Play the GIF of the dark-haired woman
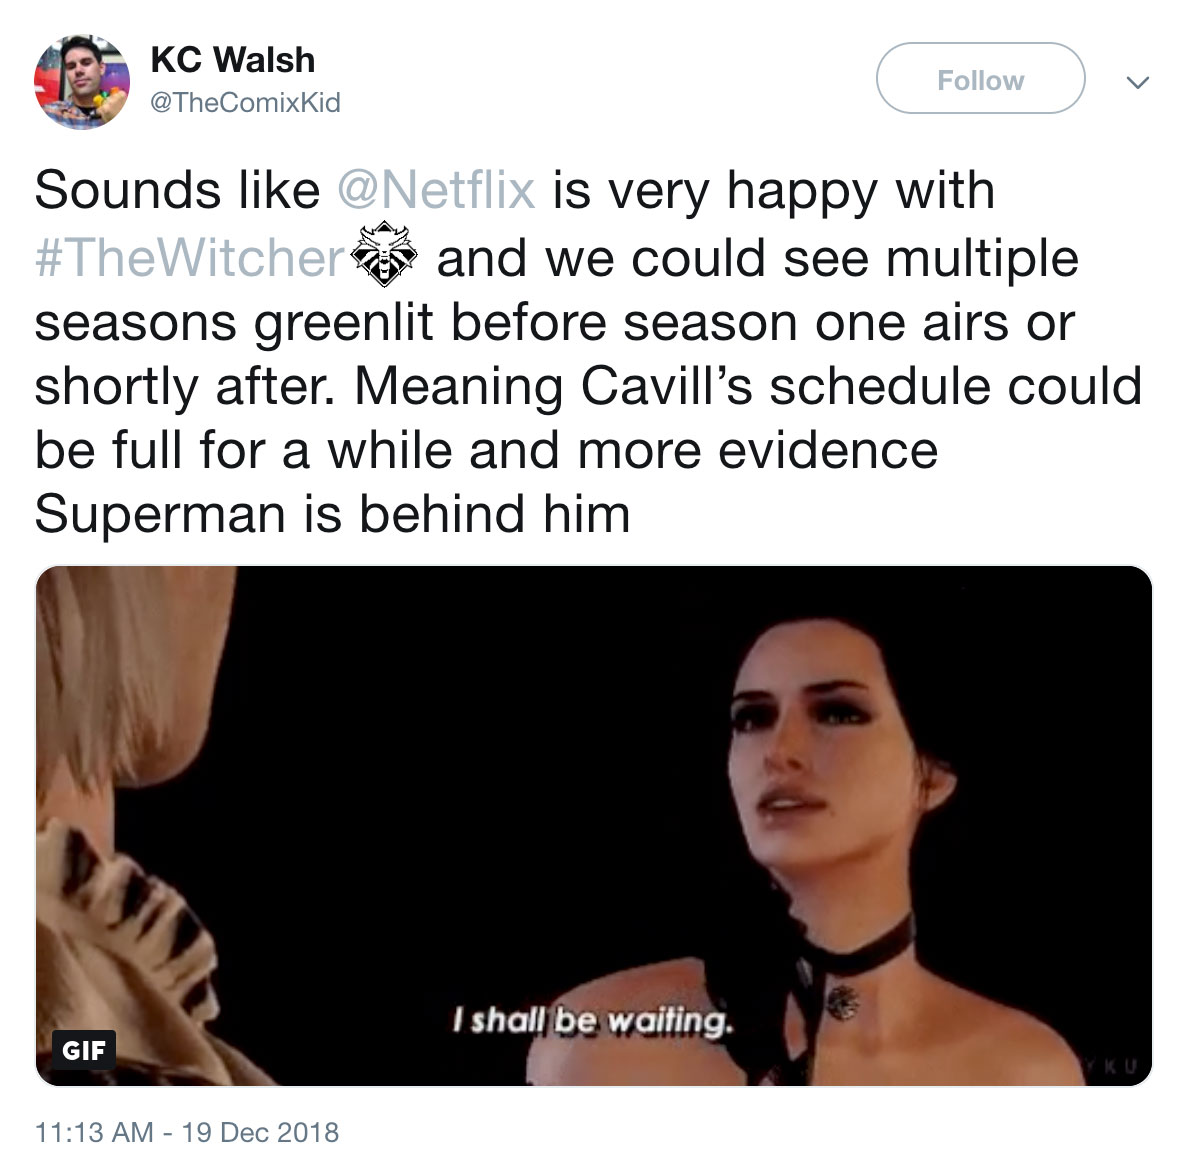This screenshot has width=1202, height=1162. [594, 826]
